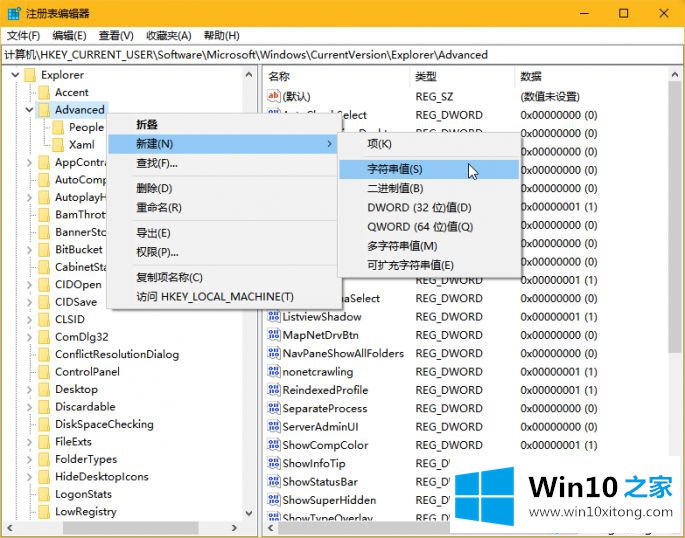Click 访问 HKEY_LOCAL_MACHINE(T) menu entry
The width and height of the screenshot is (685, 538).
(223, 297)
